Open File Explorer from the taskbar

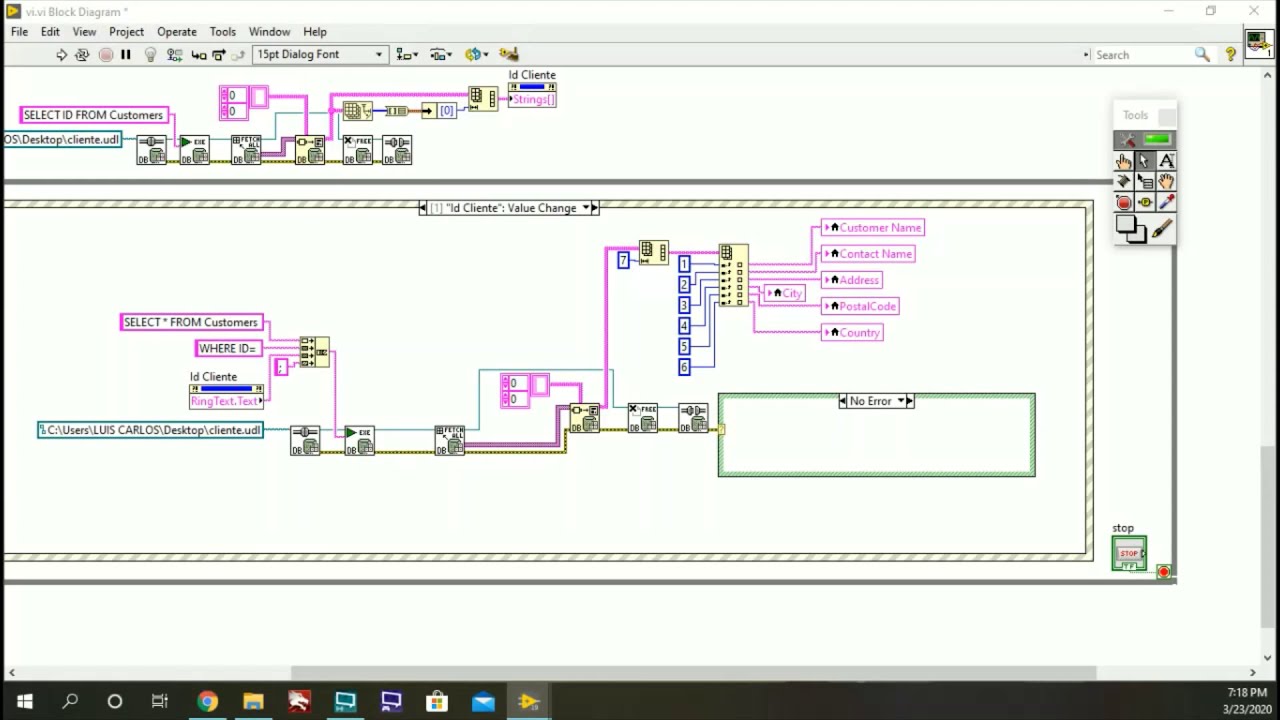[x=253, y=701]
